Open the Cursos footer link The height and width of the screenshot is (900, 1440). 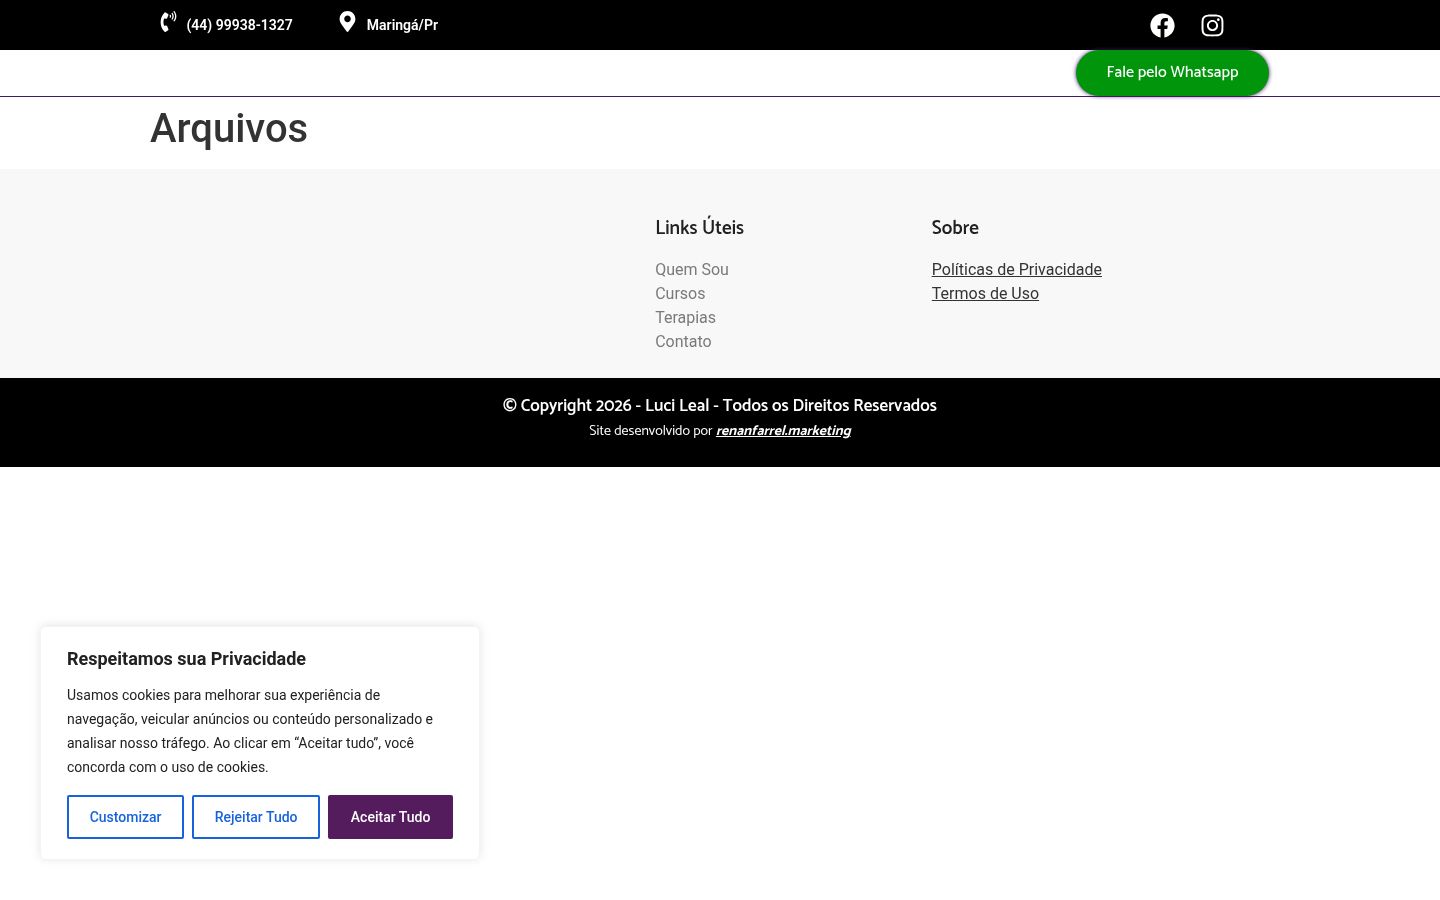(680, 293)
